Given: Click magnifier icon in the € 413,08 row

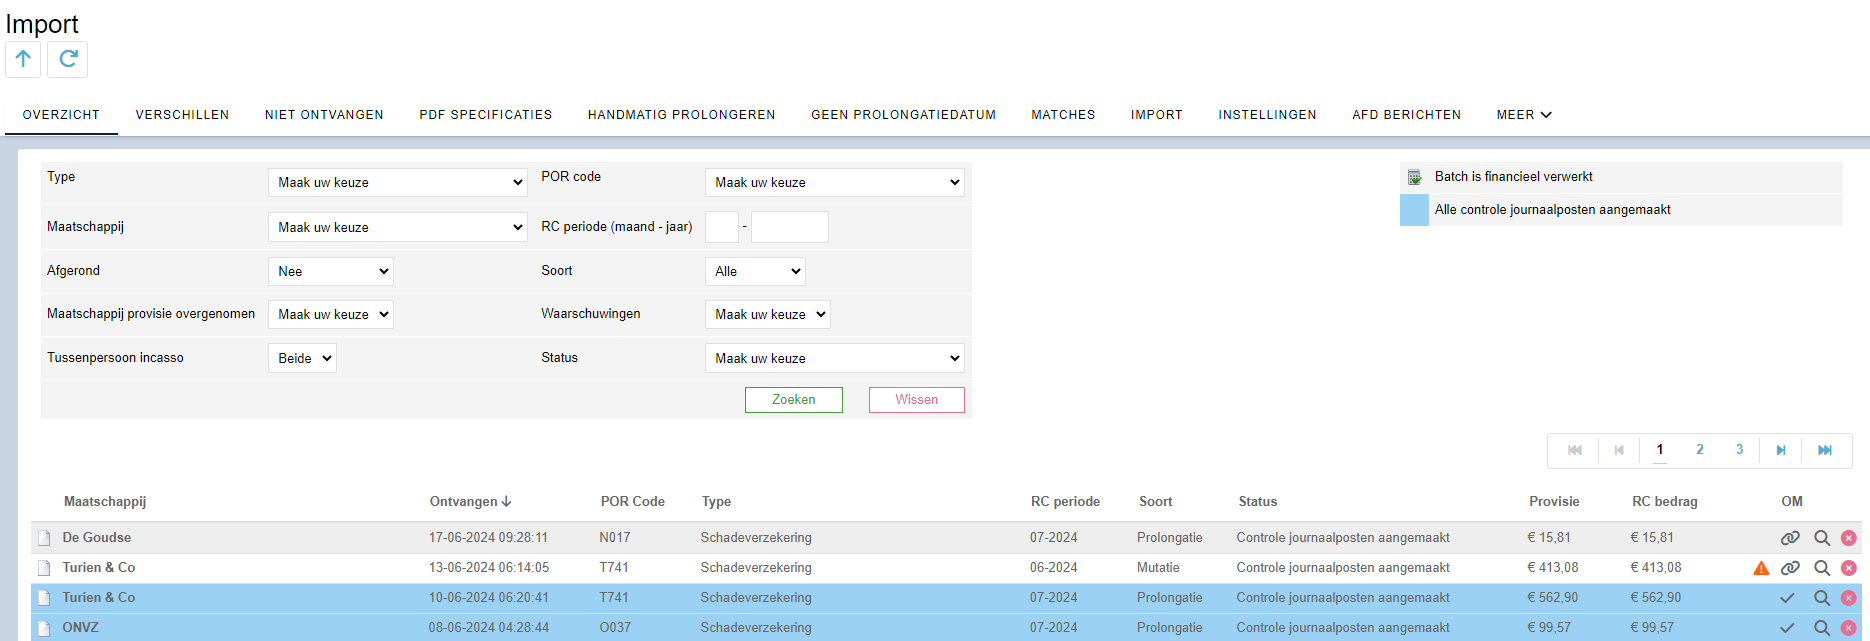Looking at the screenshot, I should 1822,568.
